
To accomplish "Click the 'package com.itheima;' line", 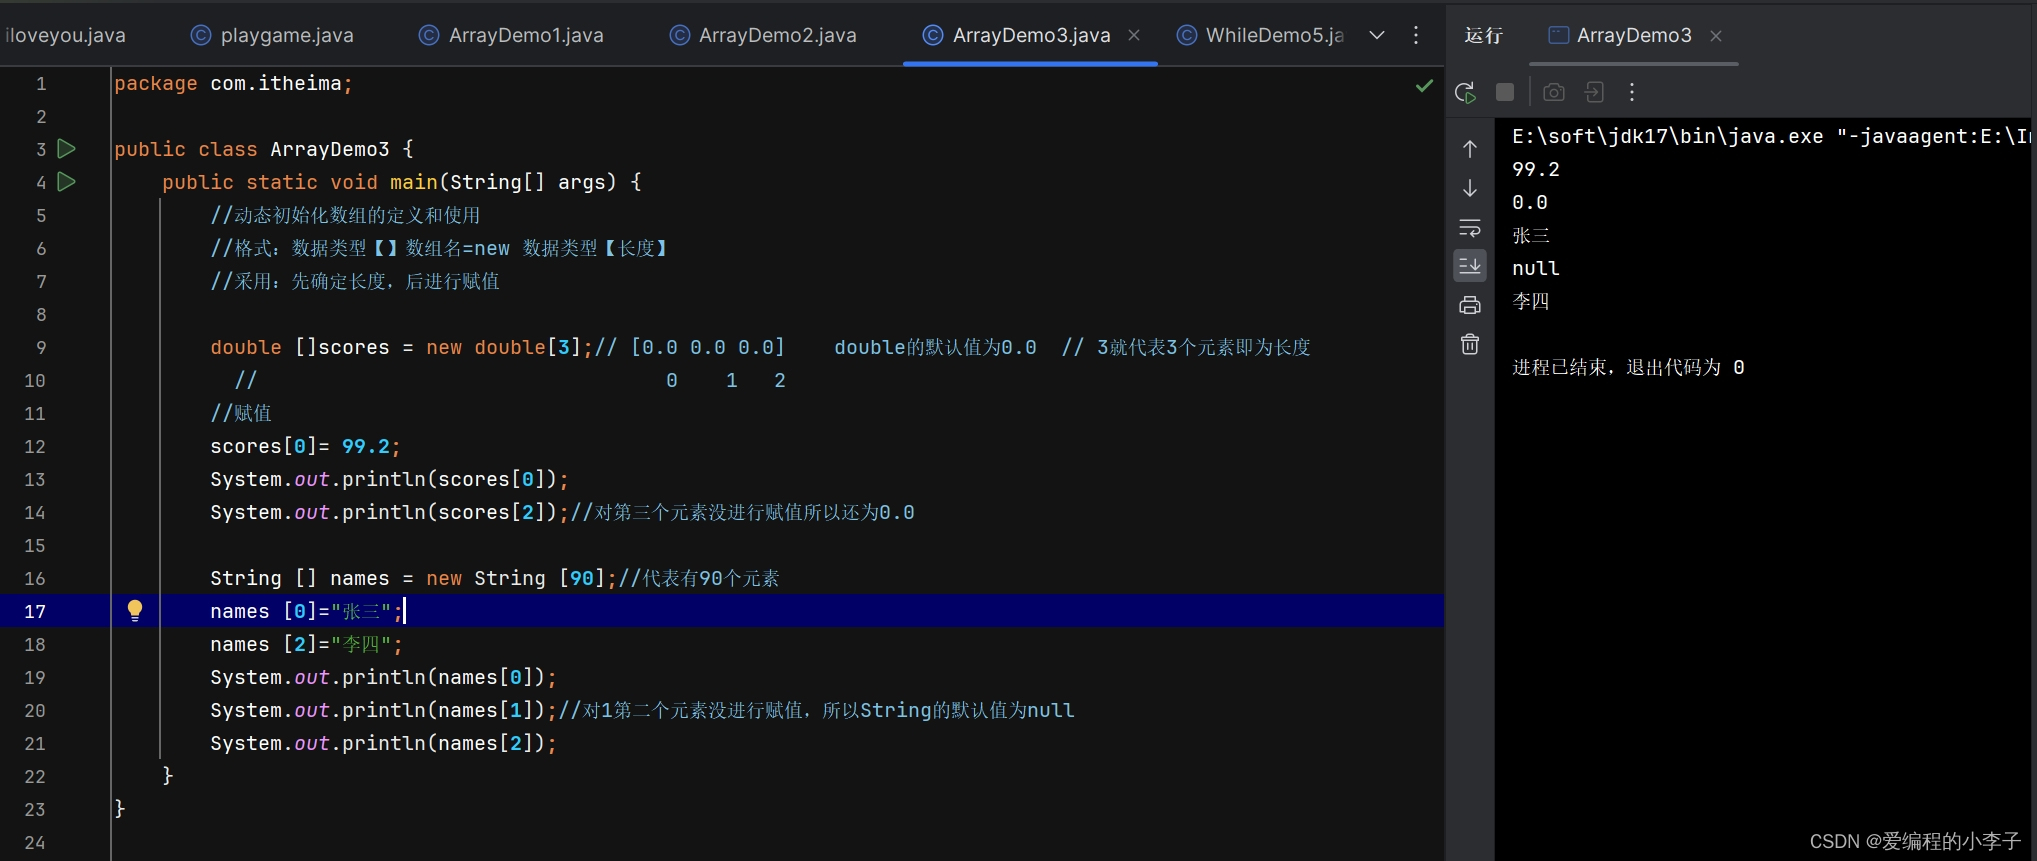I will pos(233,84).
